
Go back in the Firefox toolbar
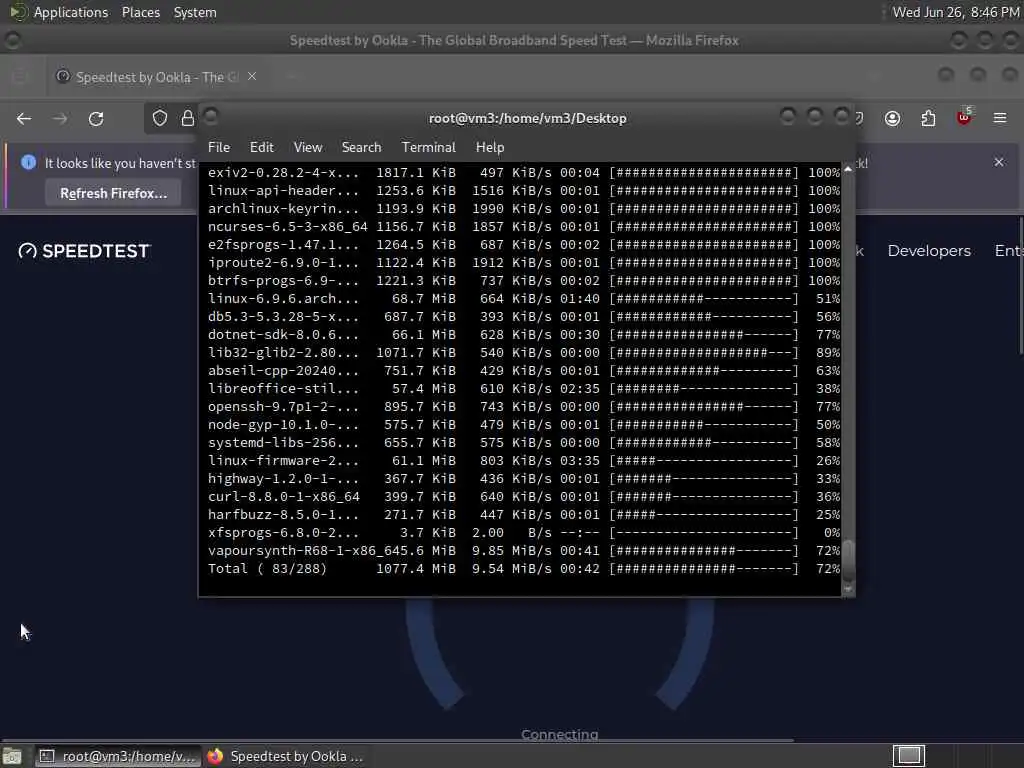(24, 119)
